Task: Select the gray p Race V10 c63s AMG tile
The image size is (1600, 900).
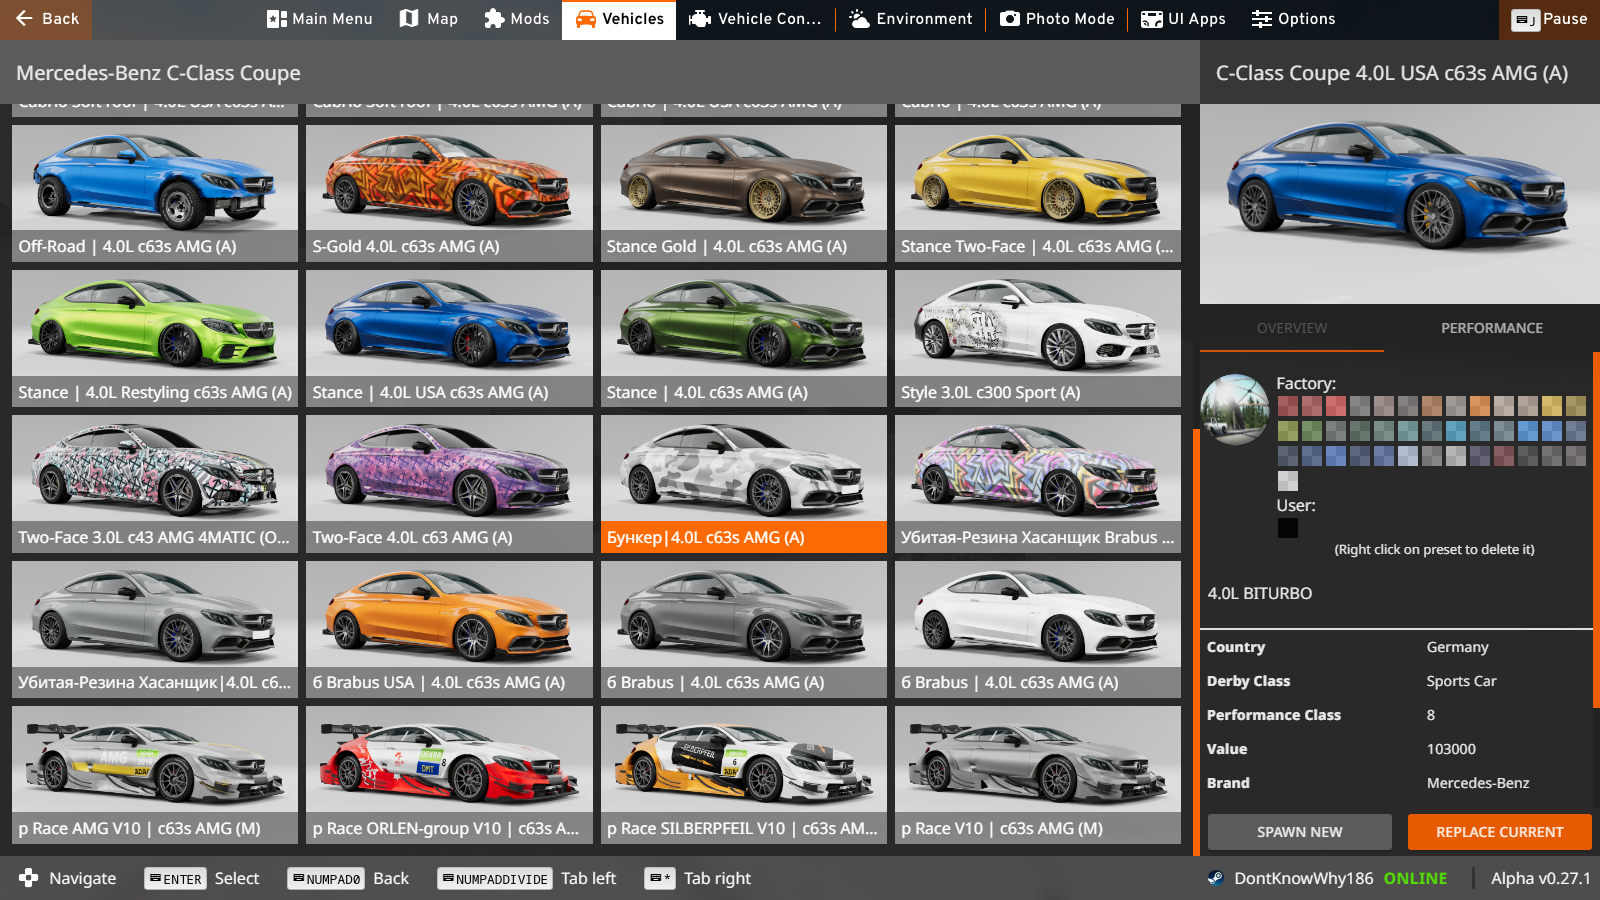Action: click(1038, 775)
